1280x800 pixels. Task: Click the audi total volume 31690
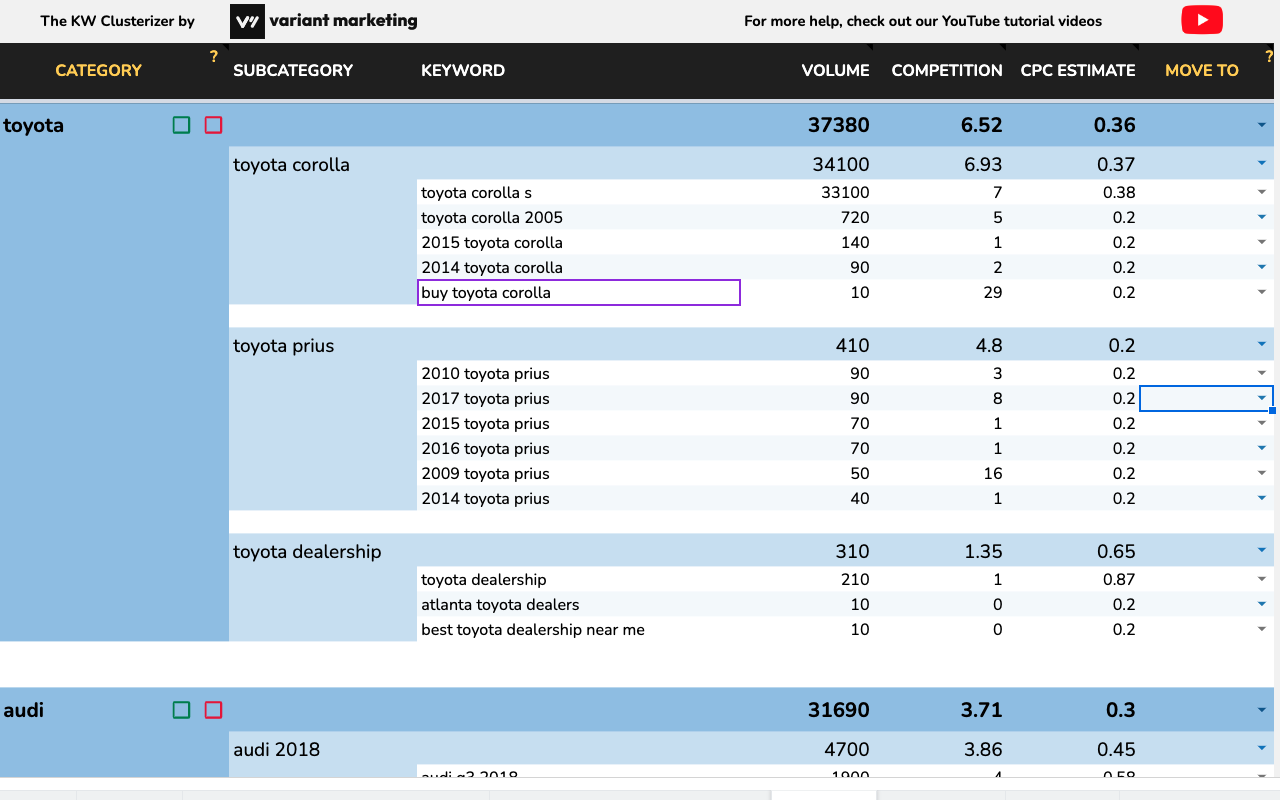point(839,710)
